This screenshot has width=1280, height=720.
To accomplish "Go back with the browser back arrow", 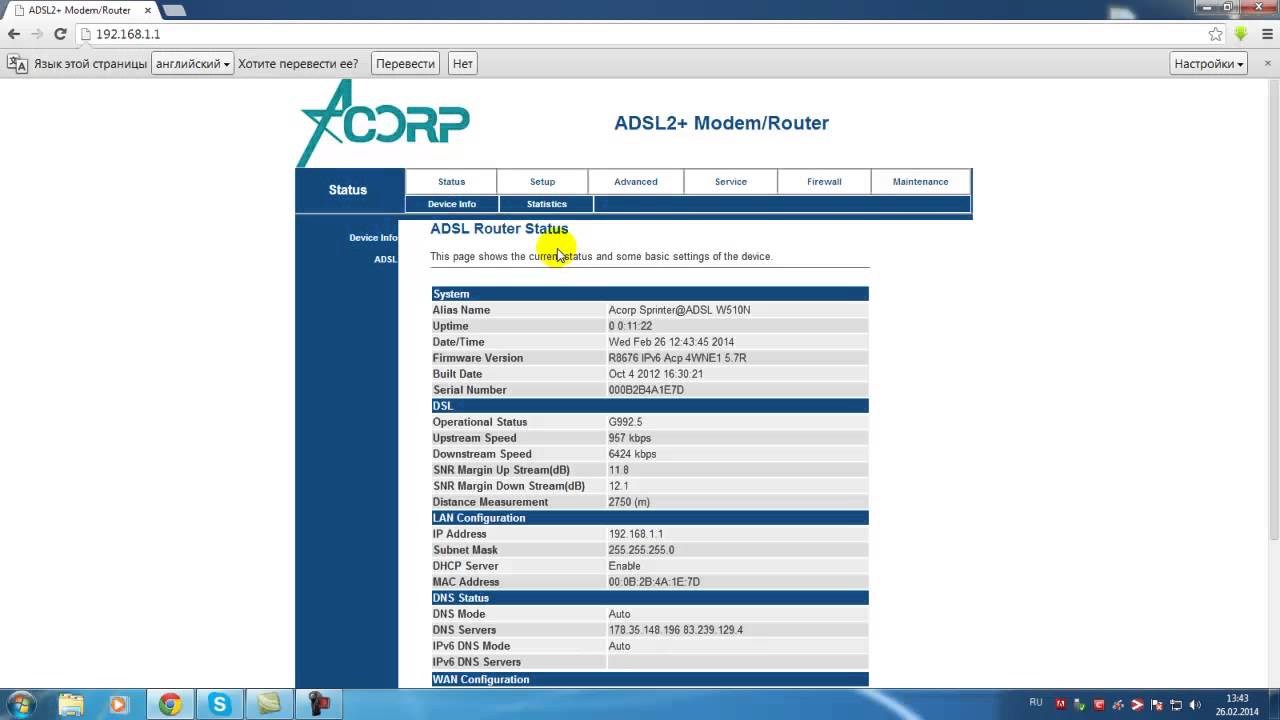I will 14,34.
